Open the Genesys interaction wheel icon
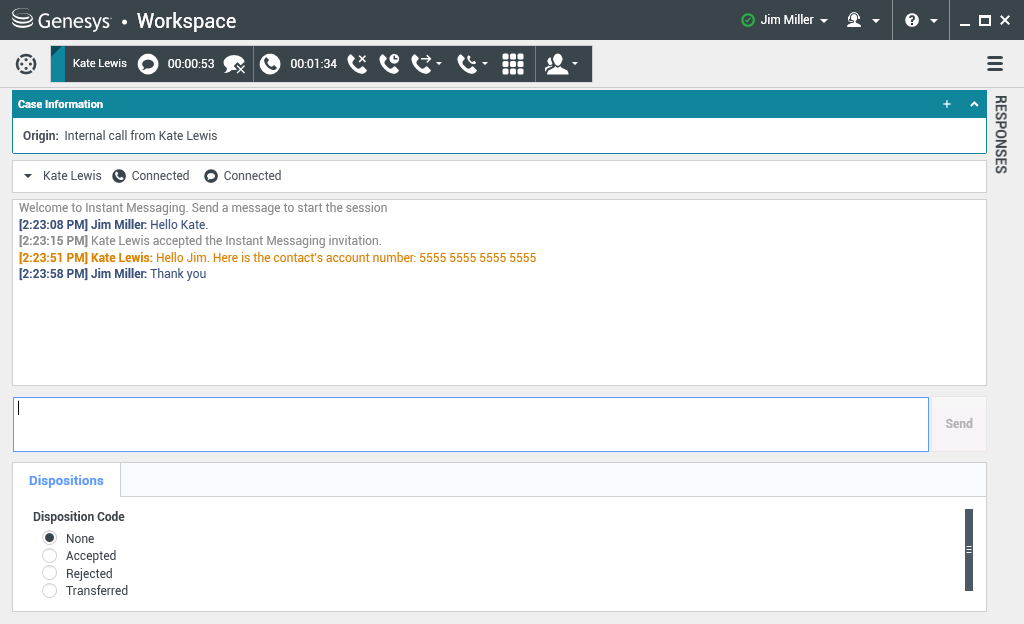 pyautogui.click(x=26, y=64)
